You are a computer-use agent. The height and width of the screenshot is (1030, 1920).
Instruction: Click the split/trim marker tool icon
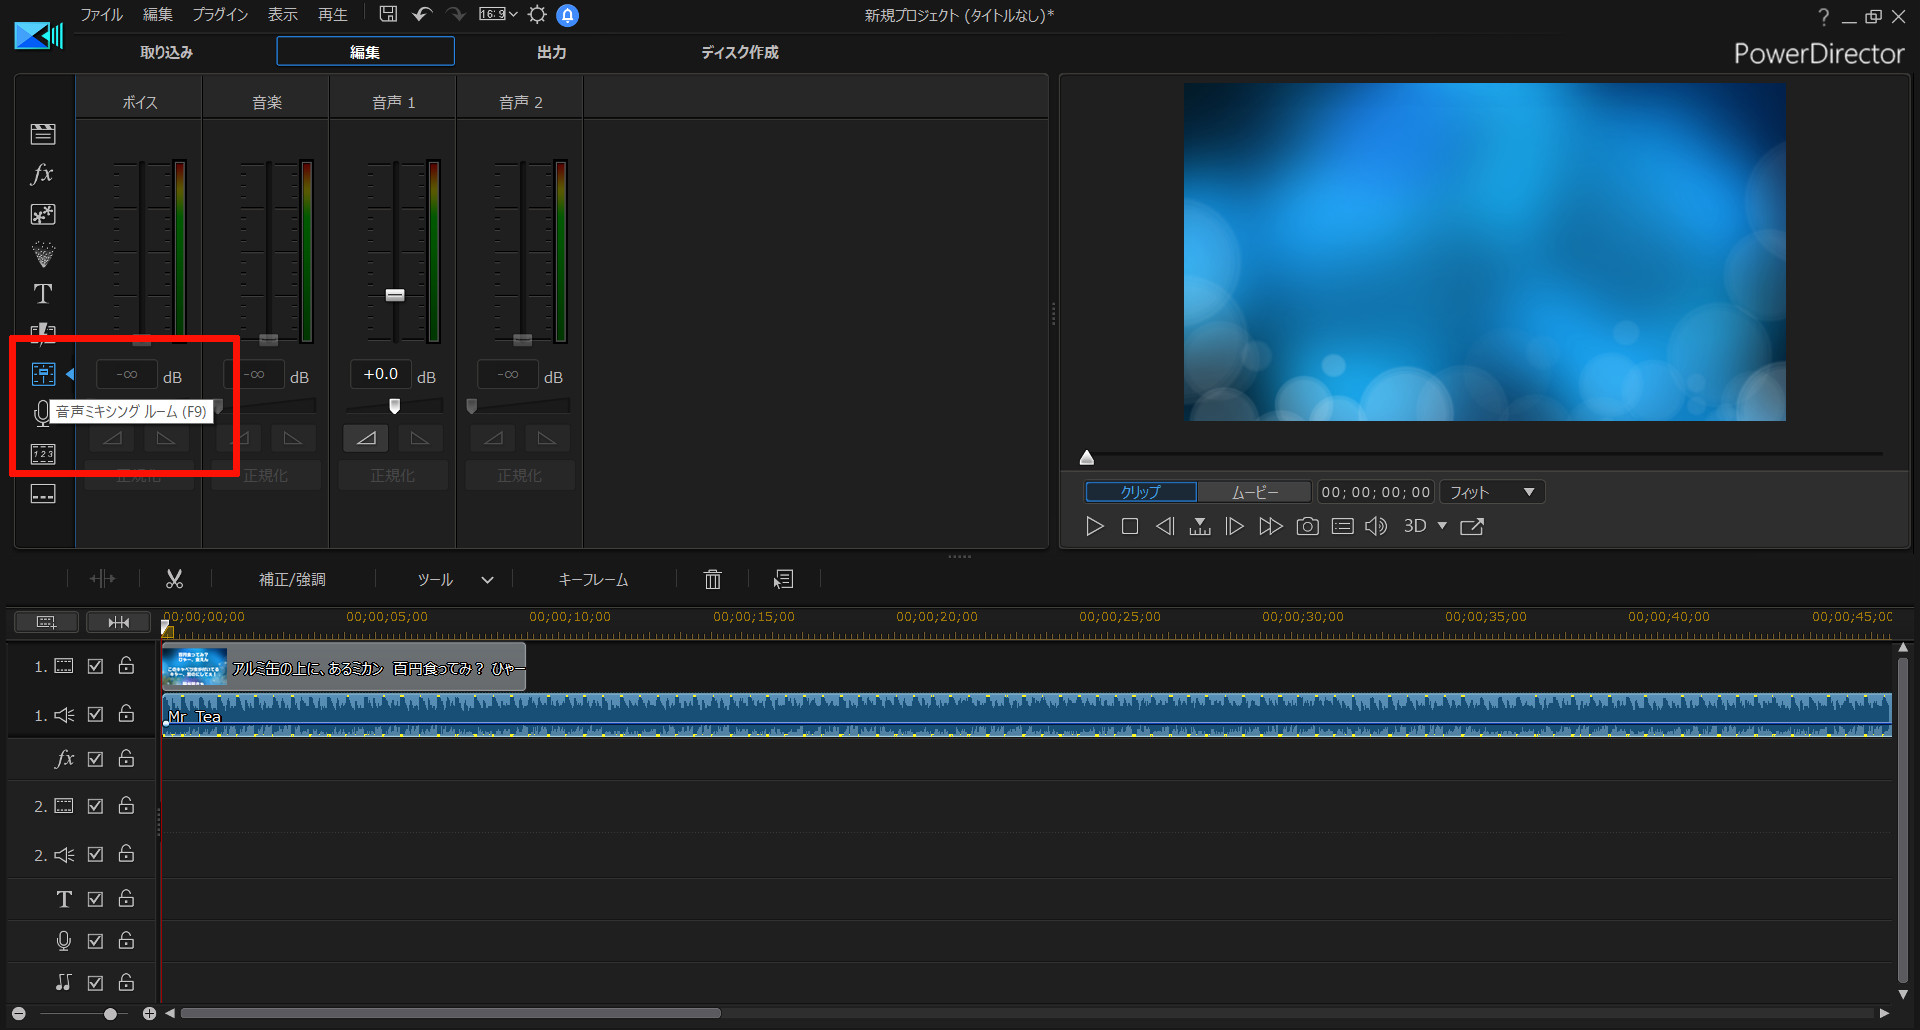coord(102,579)
